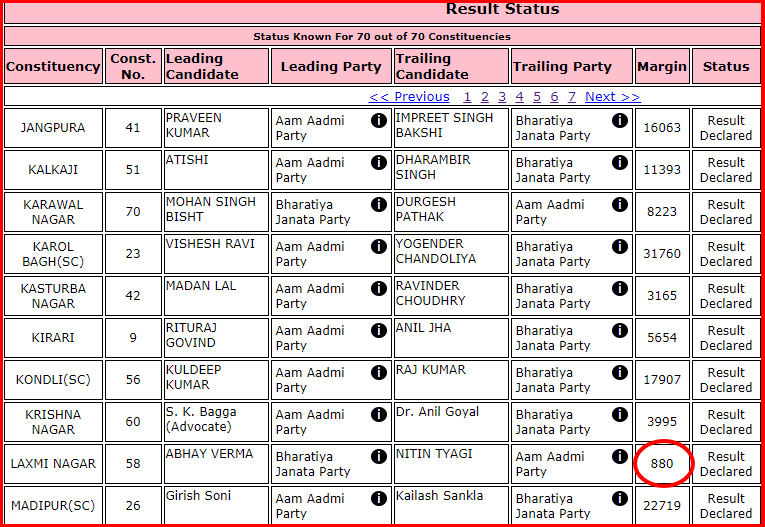Screen dimensions: 765x527
Task: Show info for Karawal Nagar leading party
Action: [x=379, y=204]
